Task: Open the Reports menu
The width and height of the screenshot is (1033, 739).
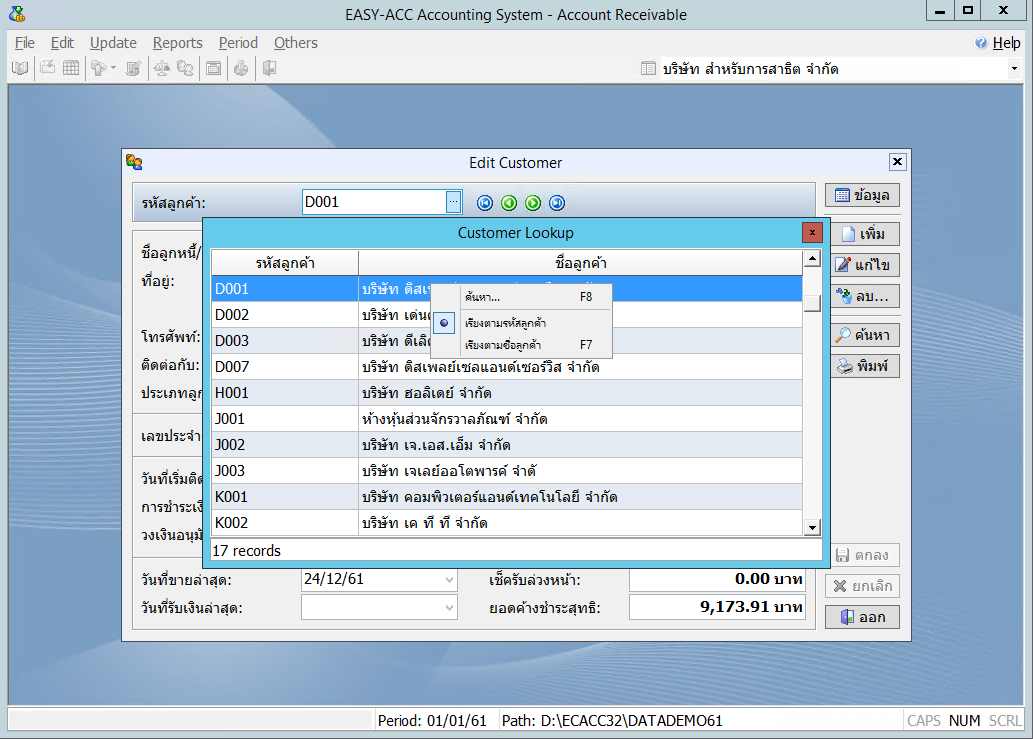Action: [177, 43]
